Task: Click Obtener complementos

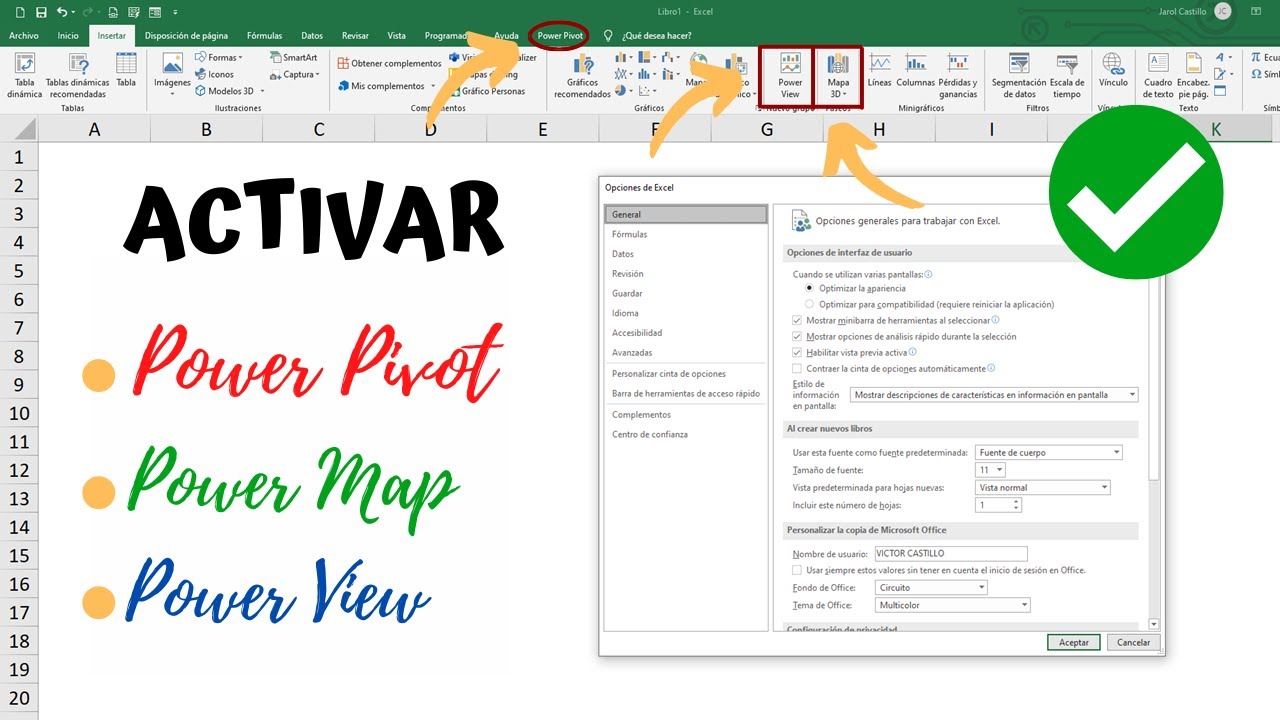Action: click(x=388, y=63)
